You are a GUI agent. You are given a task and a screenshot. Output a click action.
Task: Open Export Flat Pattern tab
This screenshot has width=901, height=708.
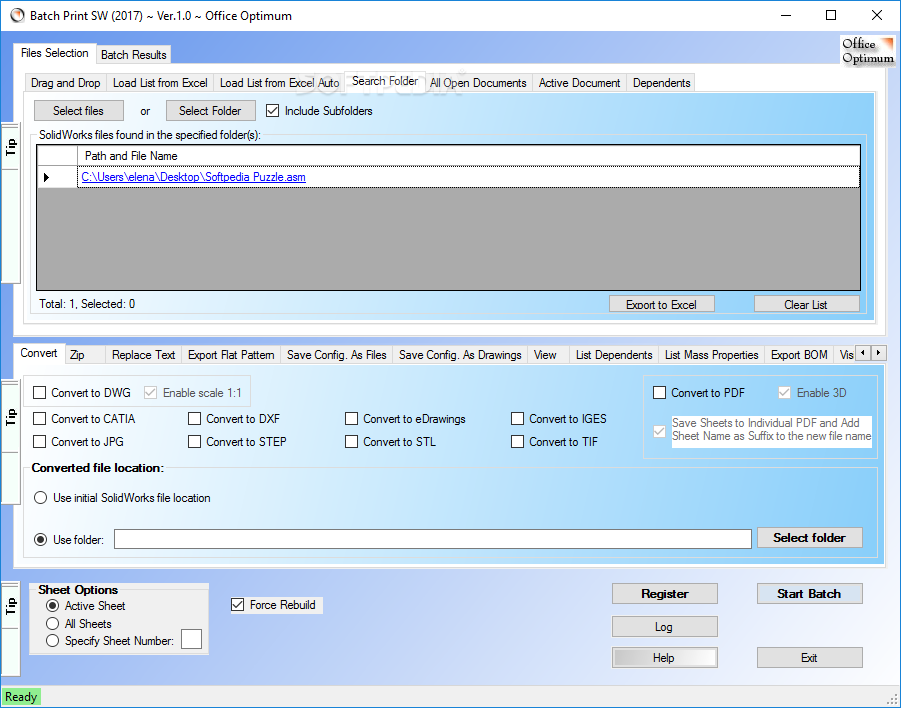click(231, 355)
